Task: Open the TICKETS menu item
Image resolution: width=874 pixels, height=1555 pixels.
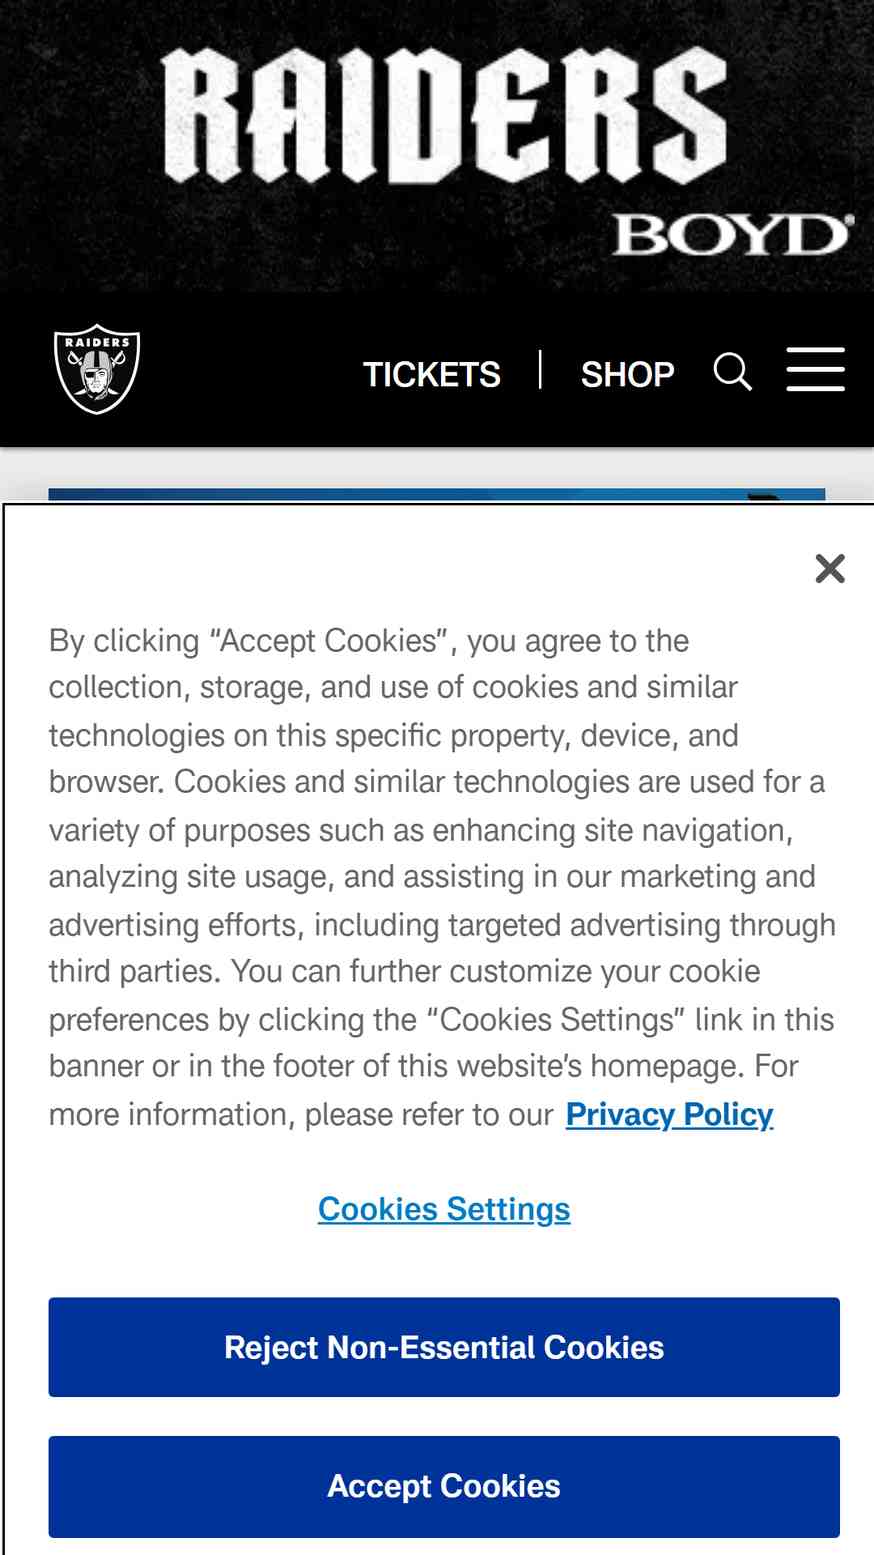Action: (x=431, y=374)
